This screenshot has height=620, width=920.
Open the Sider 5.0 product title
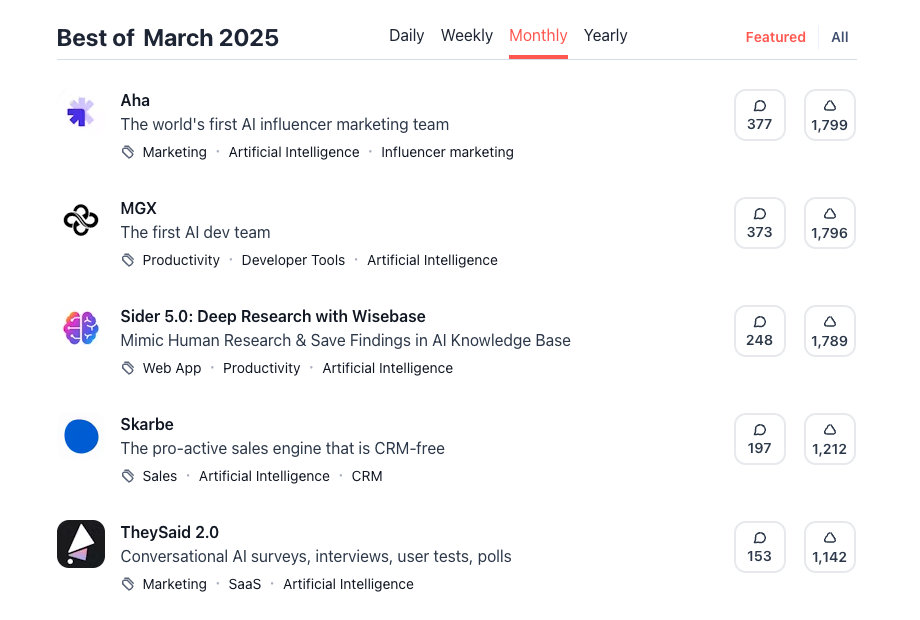pos(273,317)
